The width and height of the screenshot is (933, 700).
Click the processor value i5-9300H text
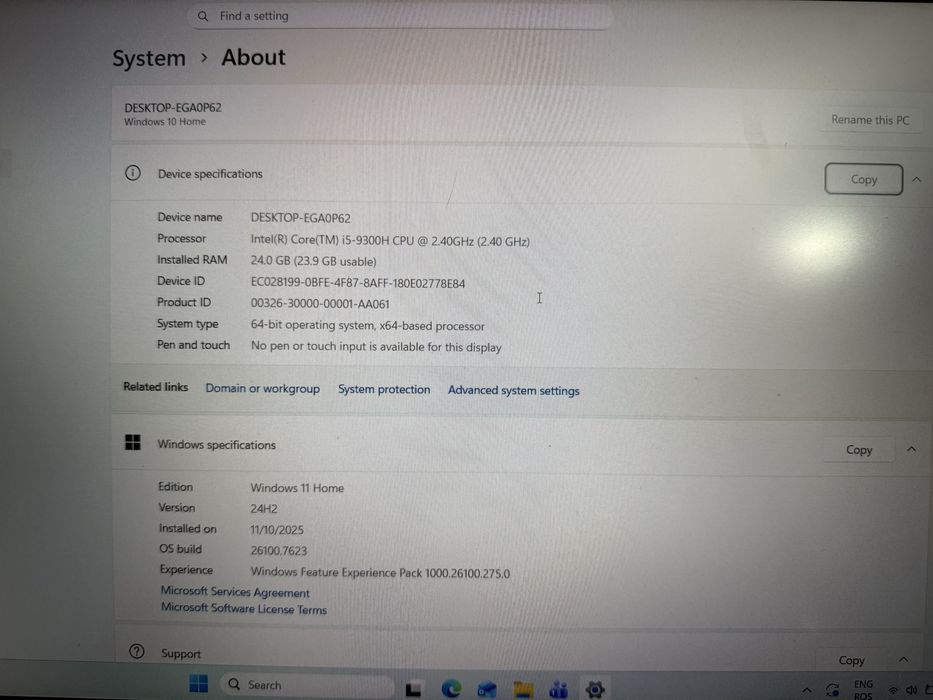tap(390, 241)
